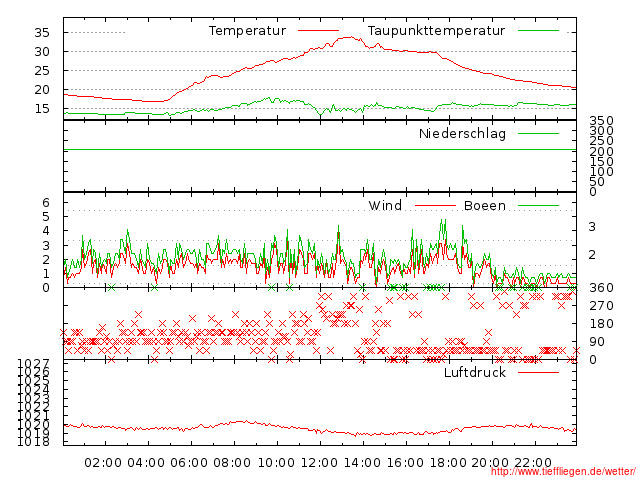Viewport: 640px width, 480px height.
Task: Click the 35 temperature axis value
Action: [42, 33]
